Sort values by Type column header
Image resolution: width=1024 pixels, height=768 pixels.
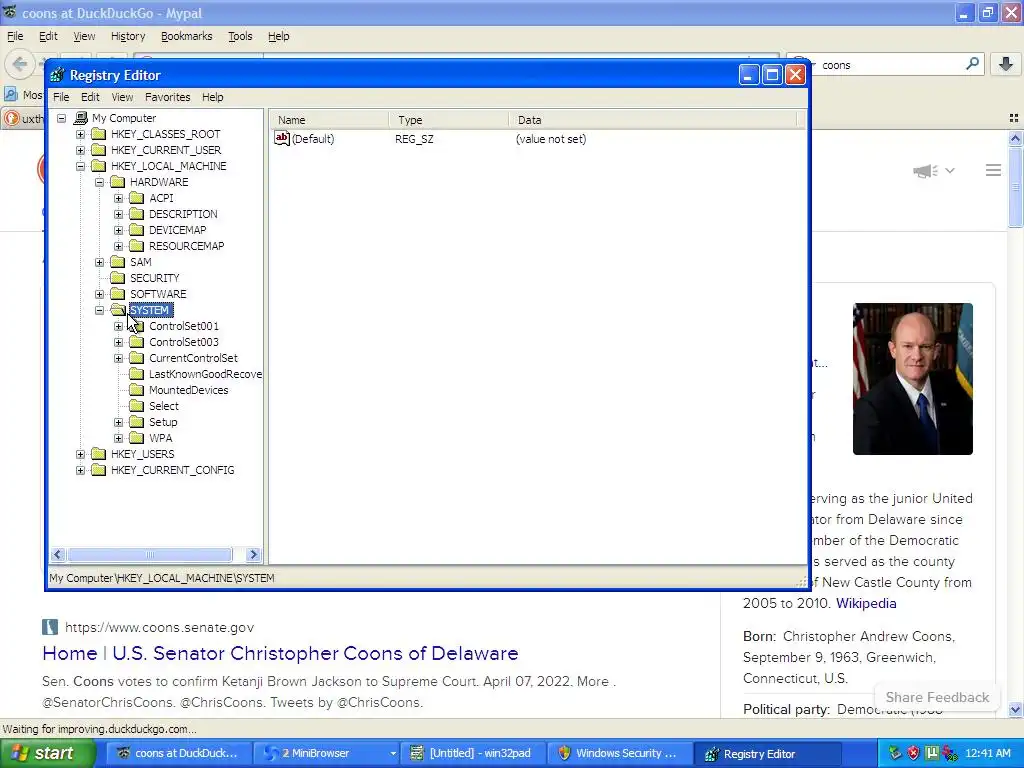coord(449,120)
